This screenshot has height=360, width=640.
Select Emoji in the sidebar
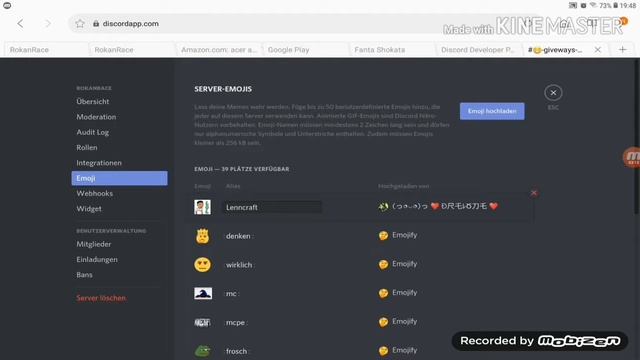[119, 178]
